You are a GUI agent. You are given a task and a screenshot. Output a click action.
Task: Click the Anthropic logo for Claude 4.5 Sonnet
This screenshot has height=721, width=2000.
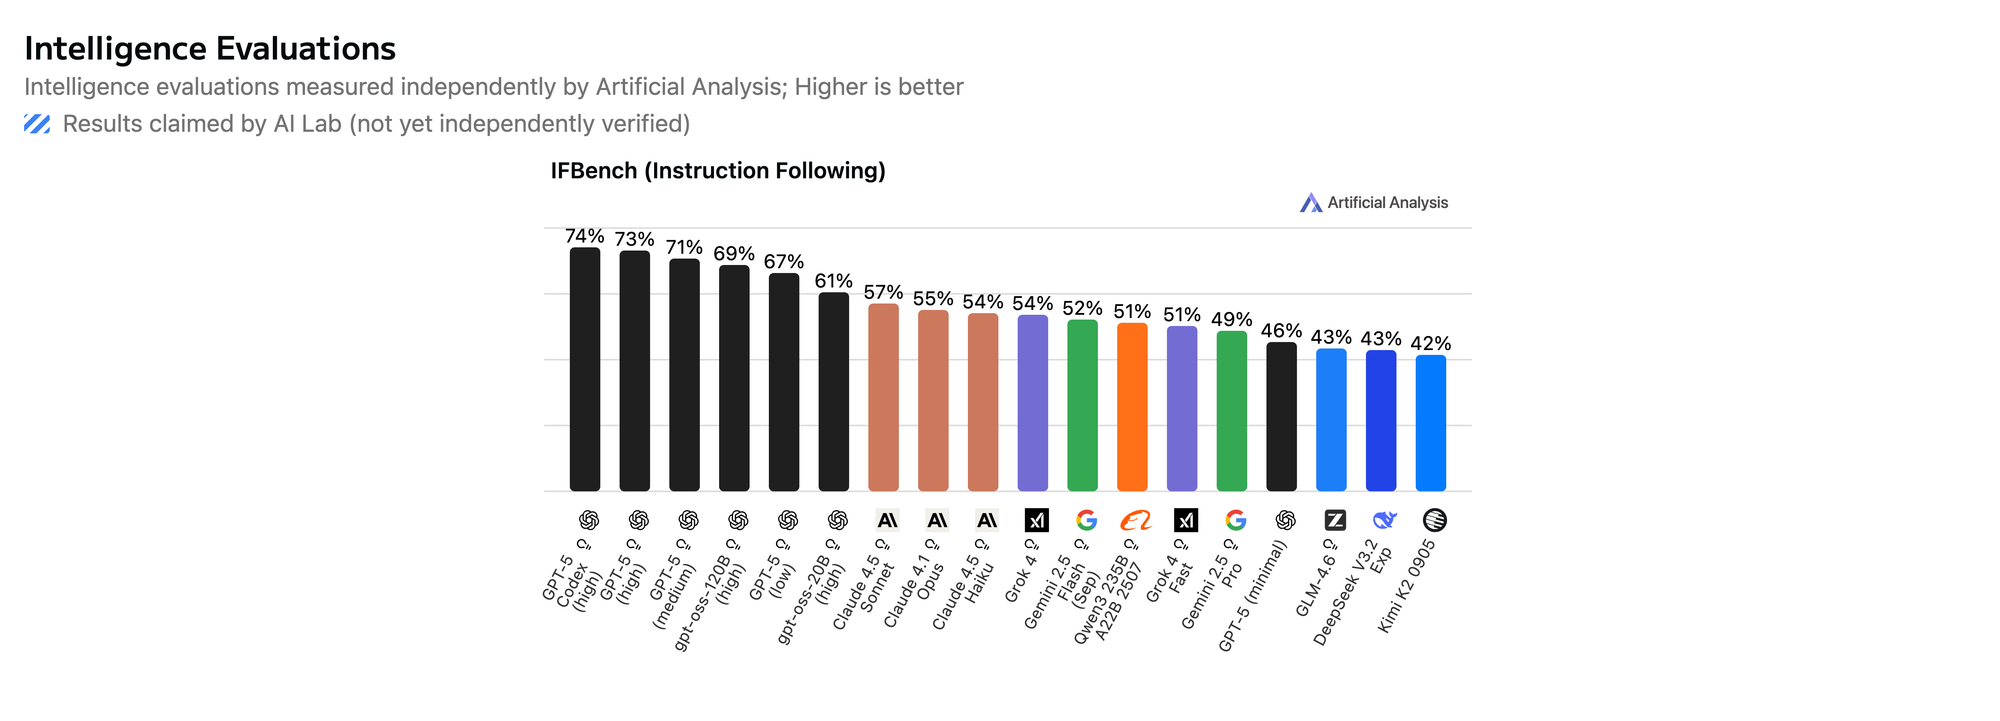(887, 520)
